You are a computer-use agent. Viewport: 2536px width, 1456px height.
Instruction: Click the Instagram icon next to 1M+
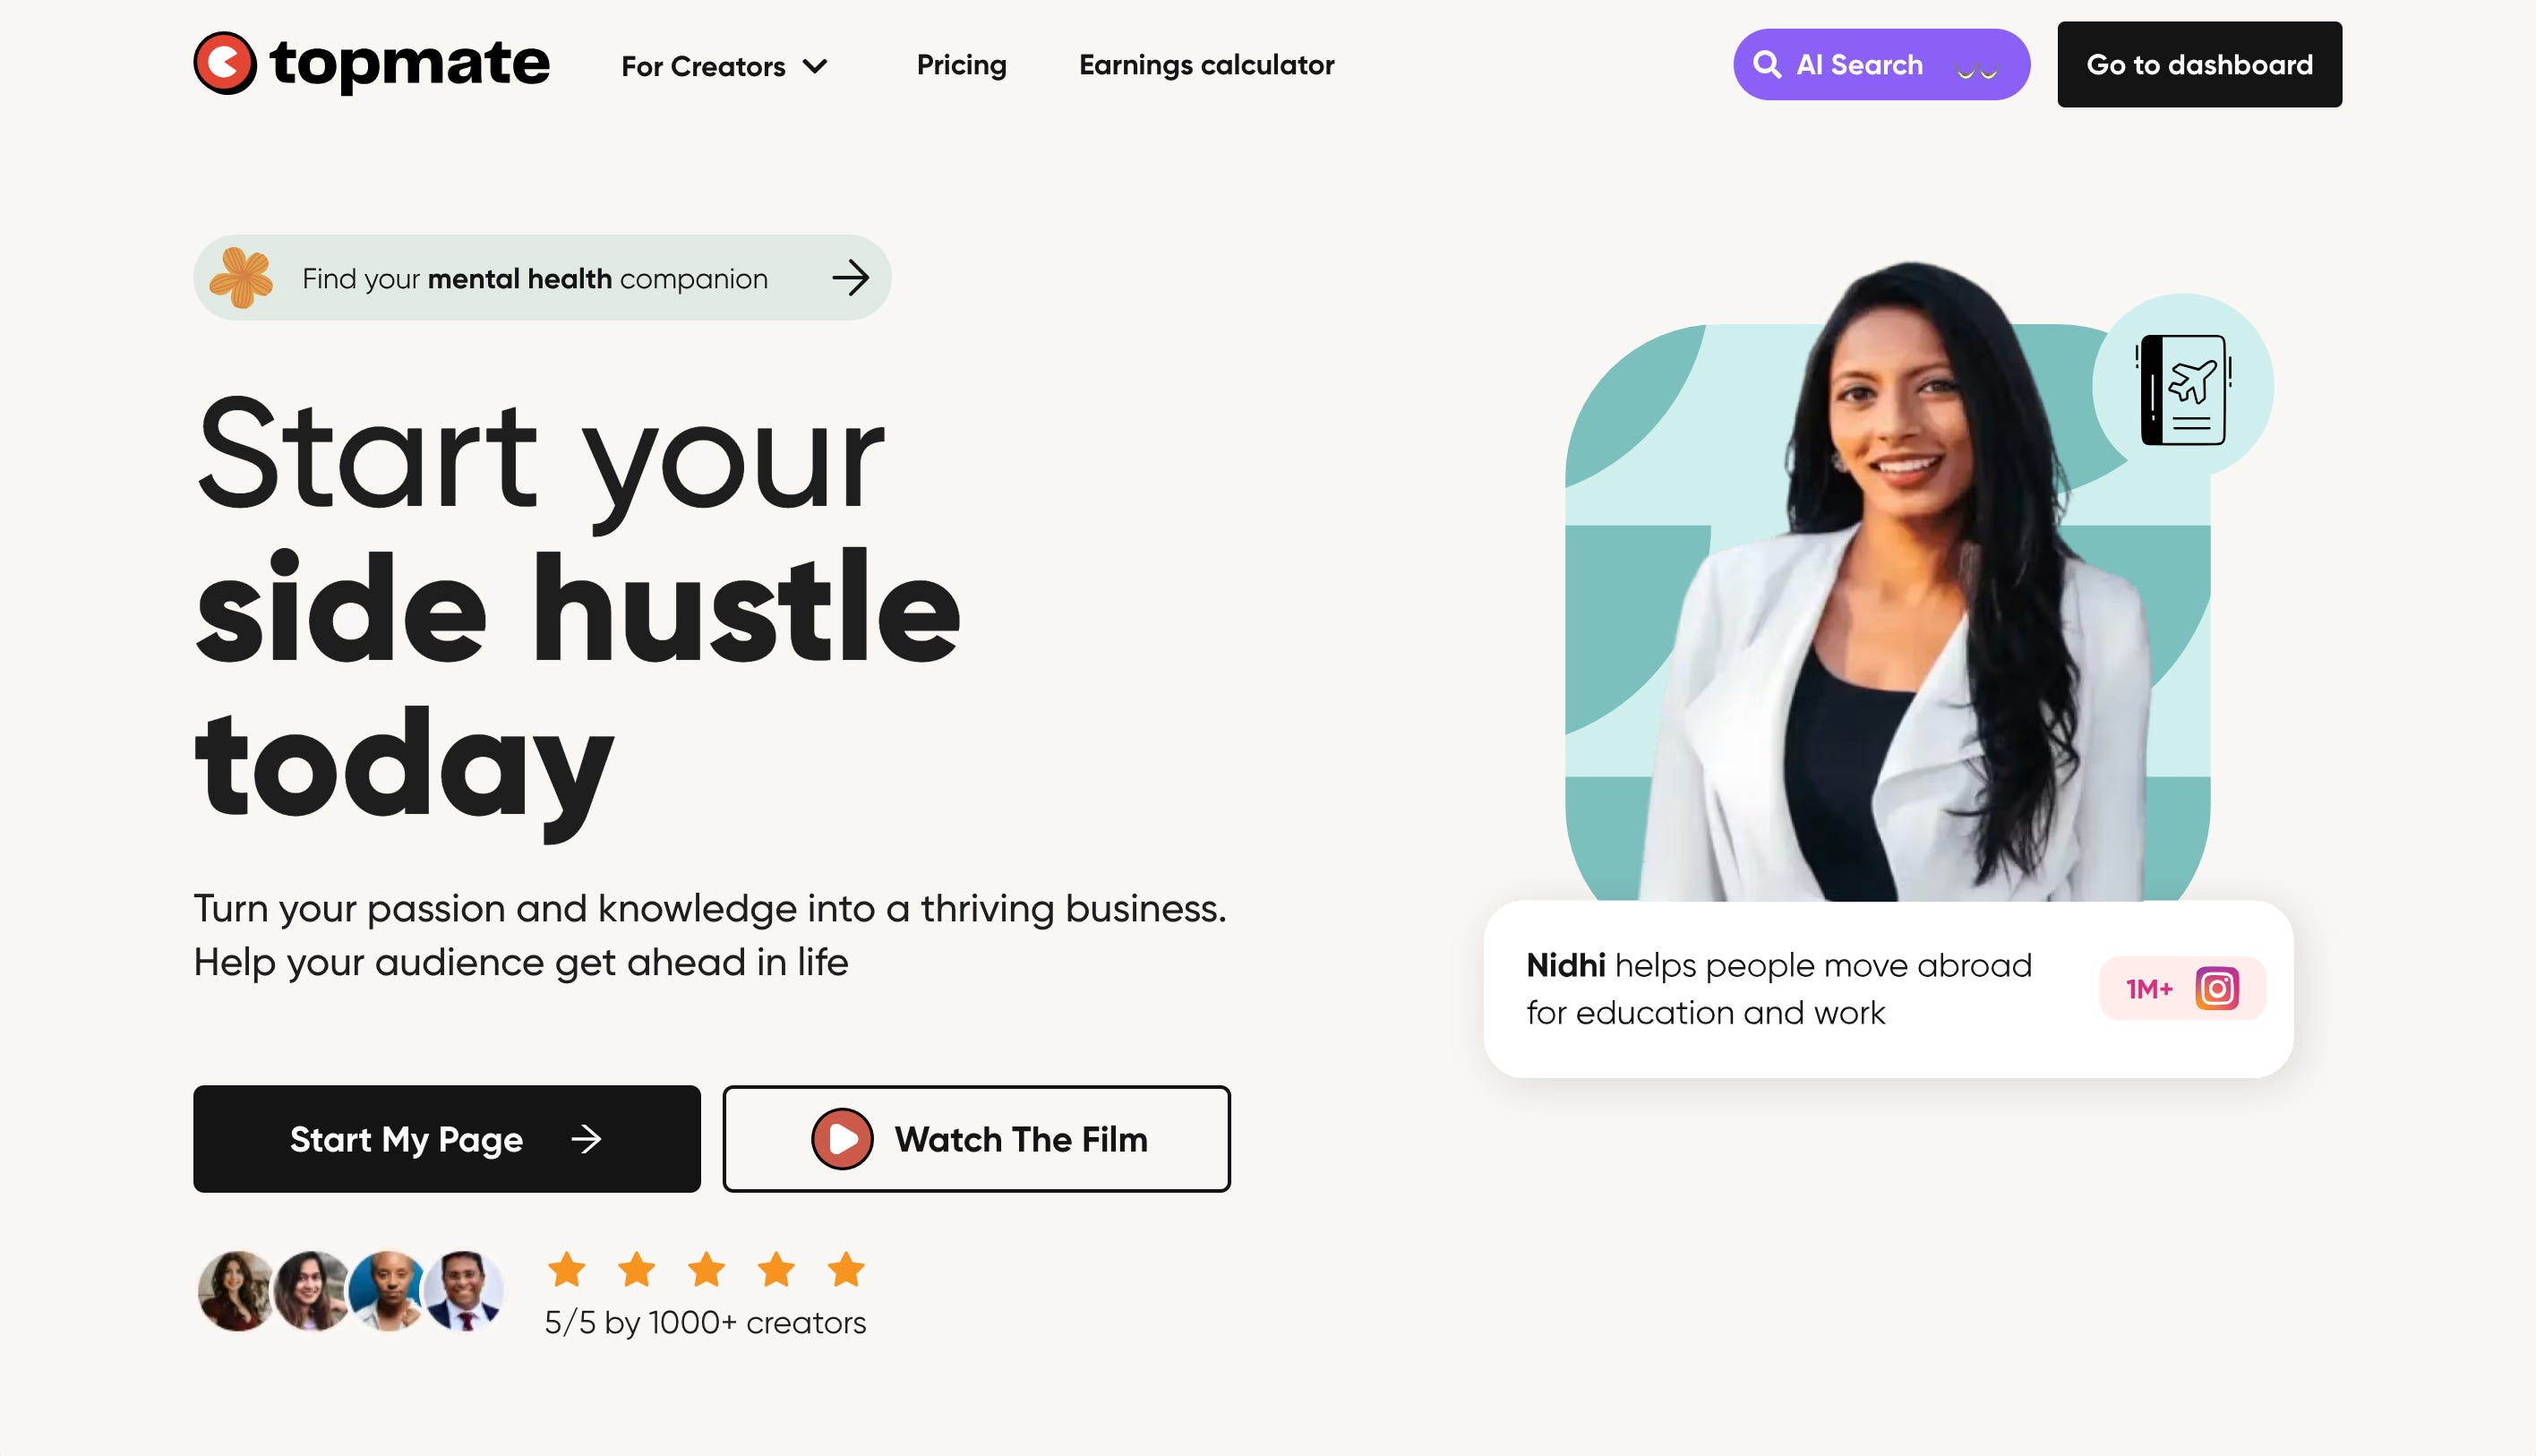coord(2217,989)
